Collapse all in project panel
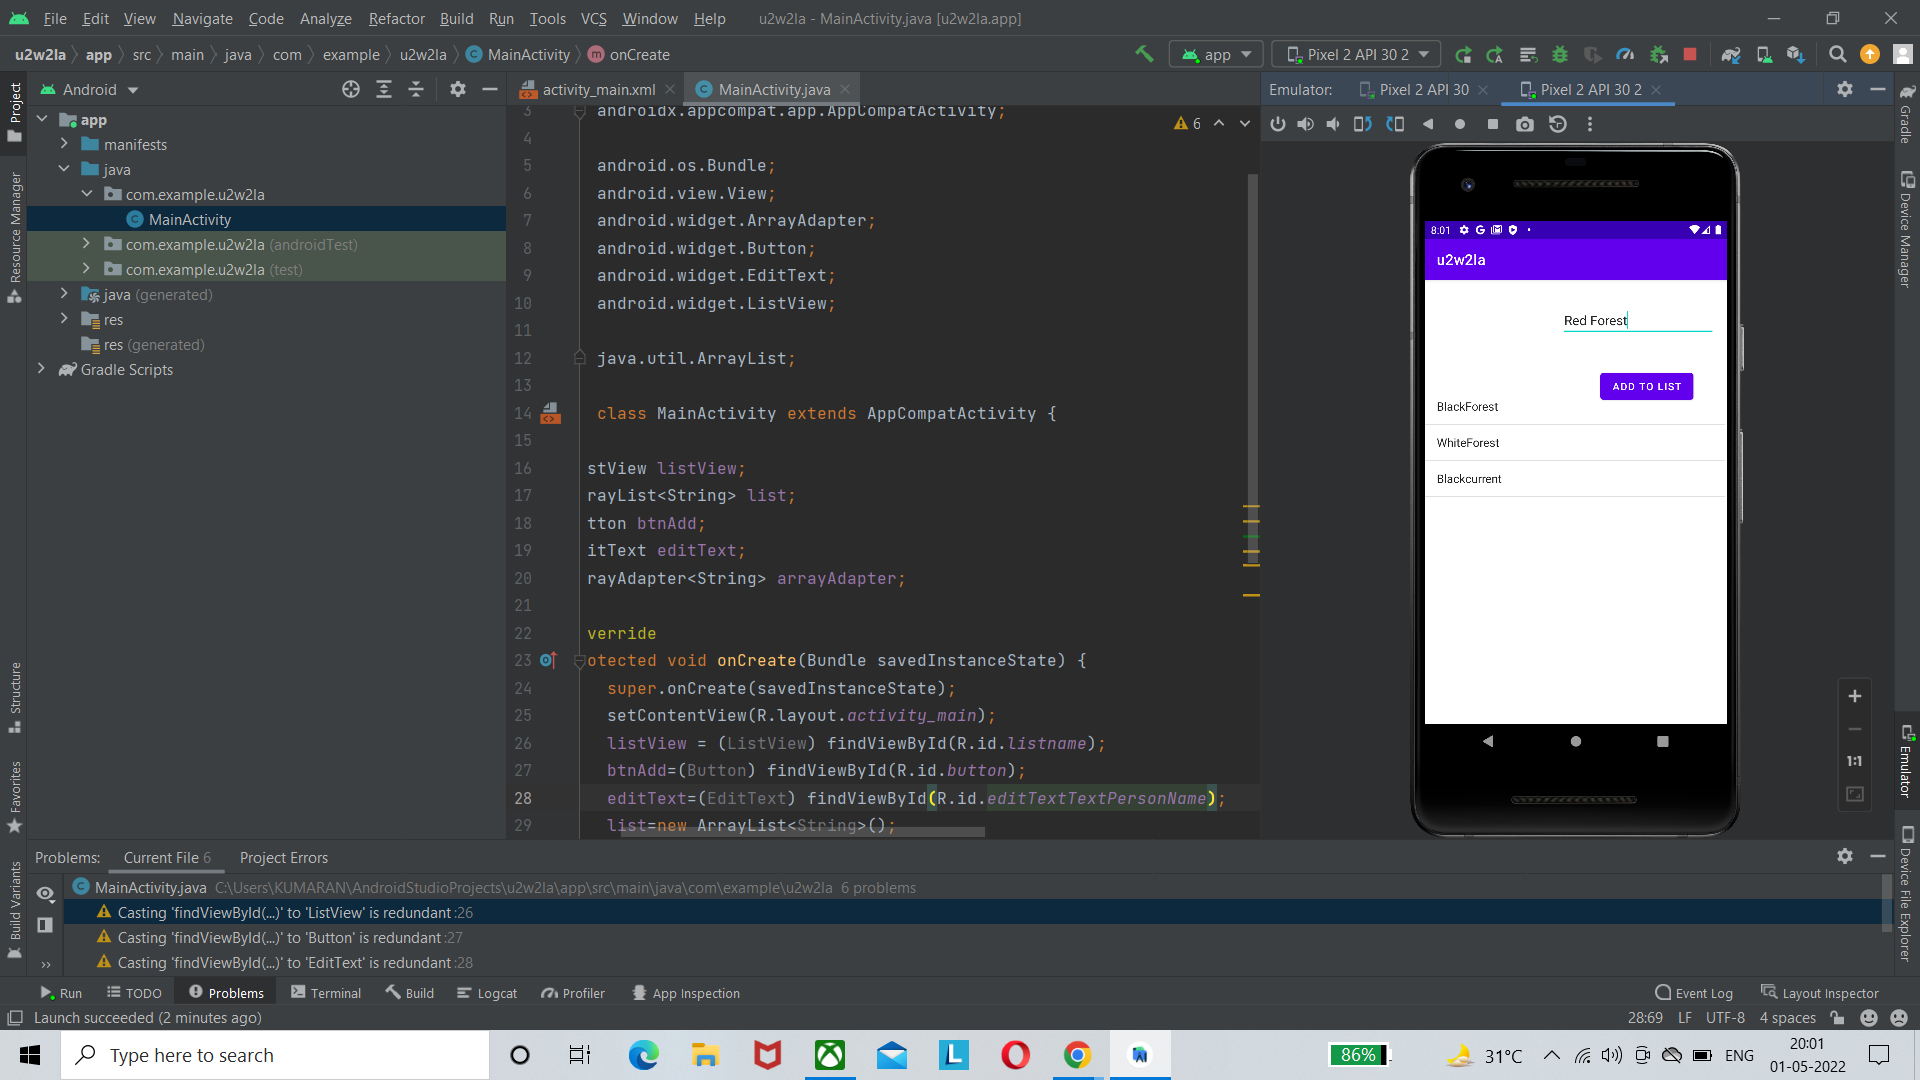The image size is (1920, 1080). click(416, 89)
